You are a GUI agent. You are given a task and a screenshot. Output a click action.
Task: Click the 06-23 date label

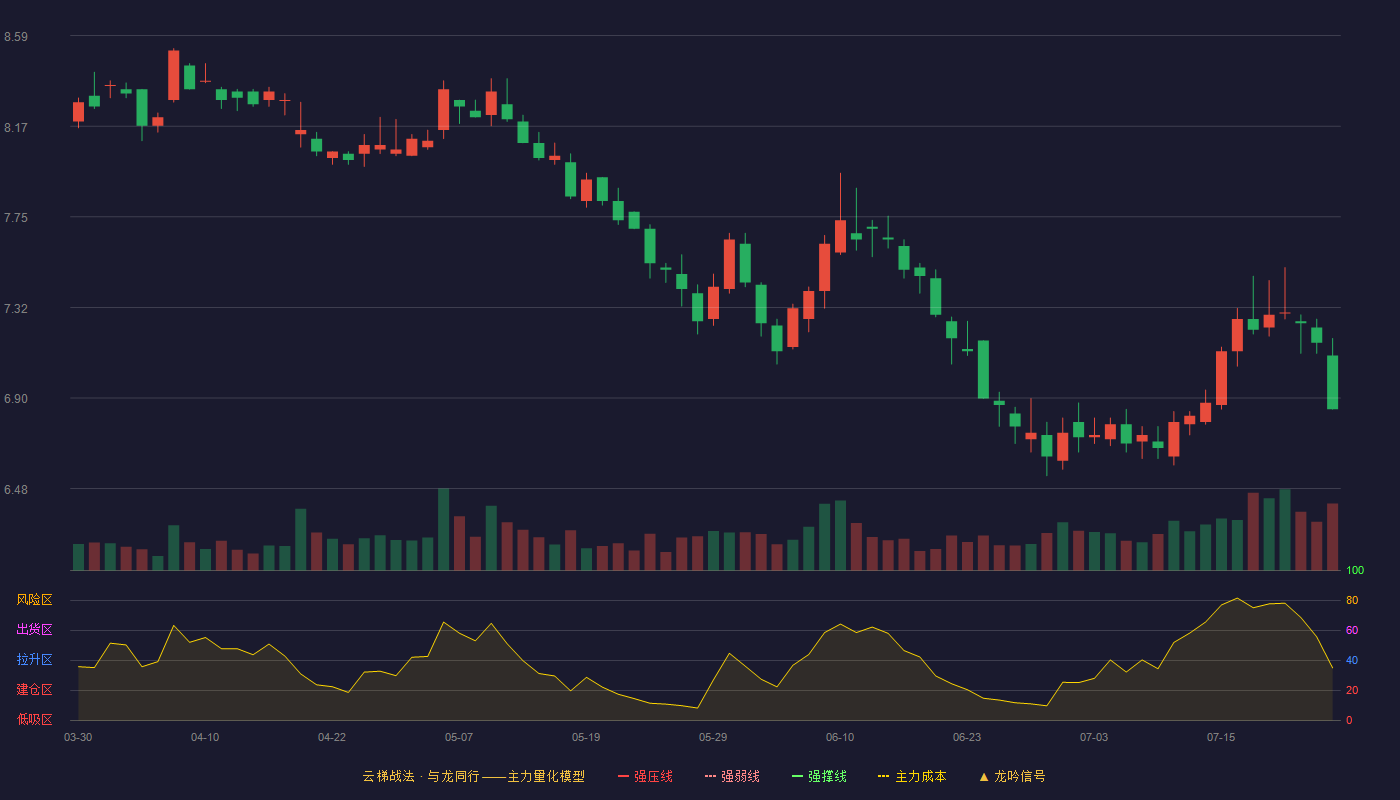point(967,737)
